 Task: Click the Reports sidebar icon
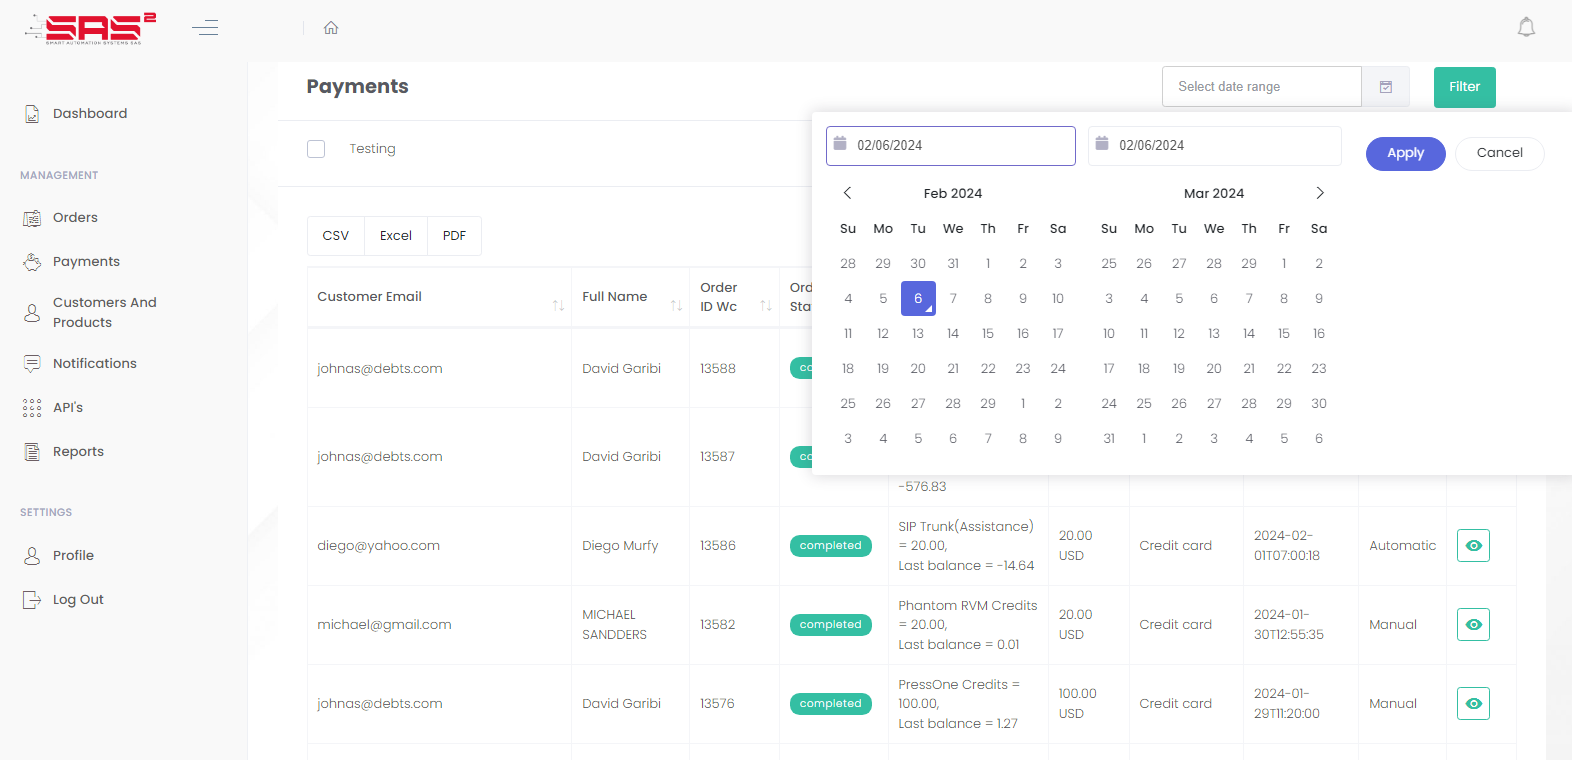32,452
